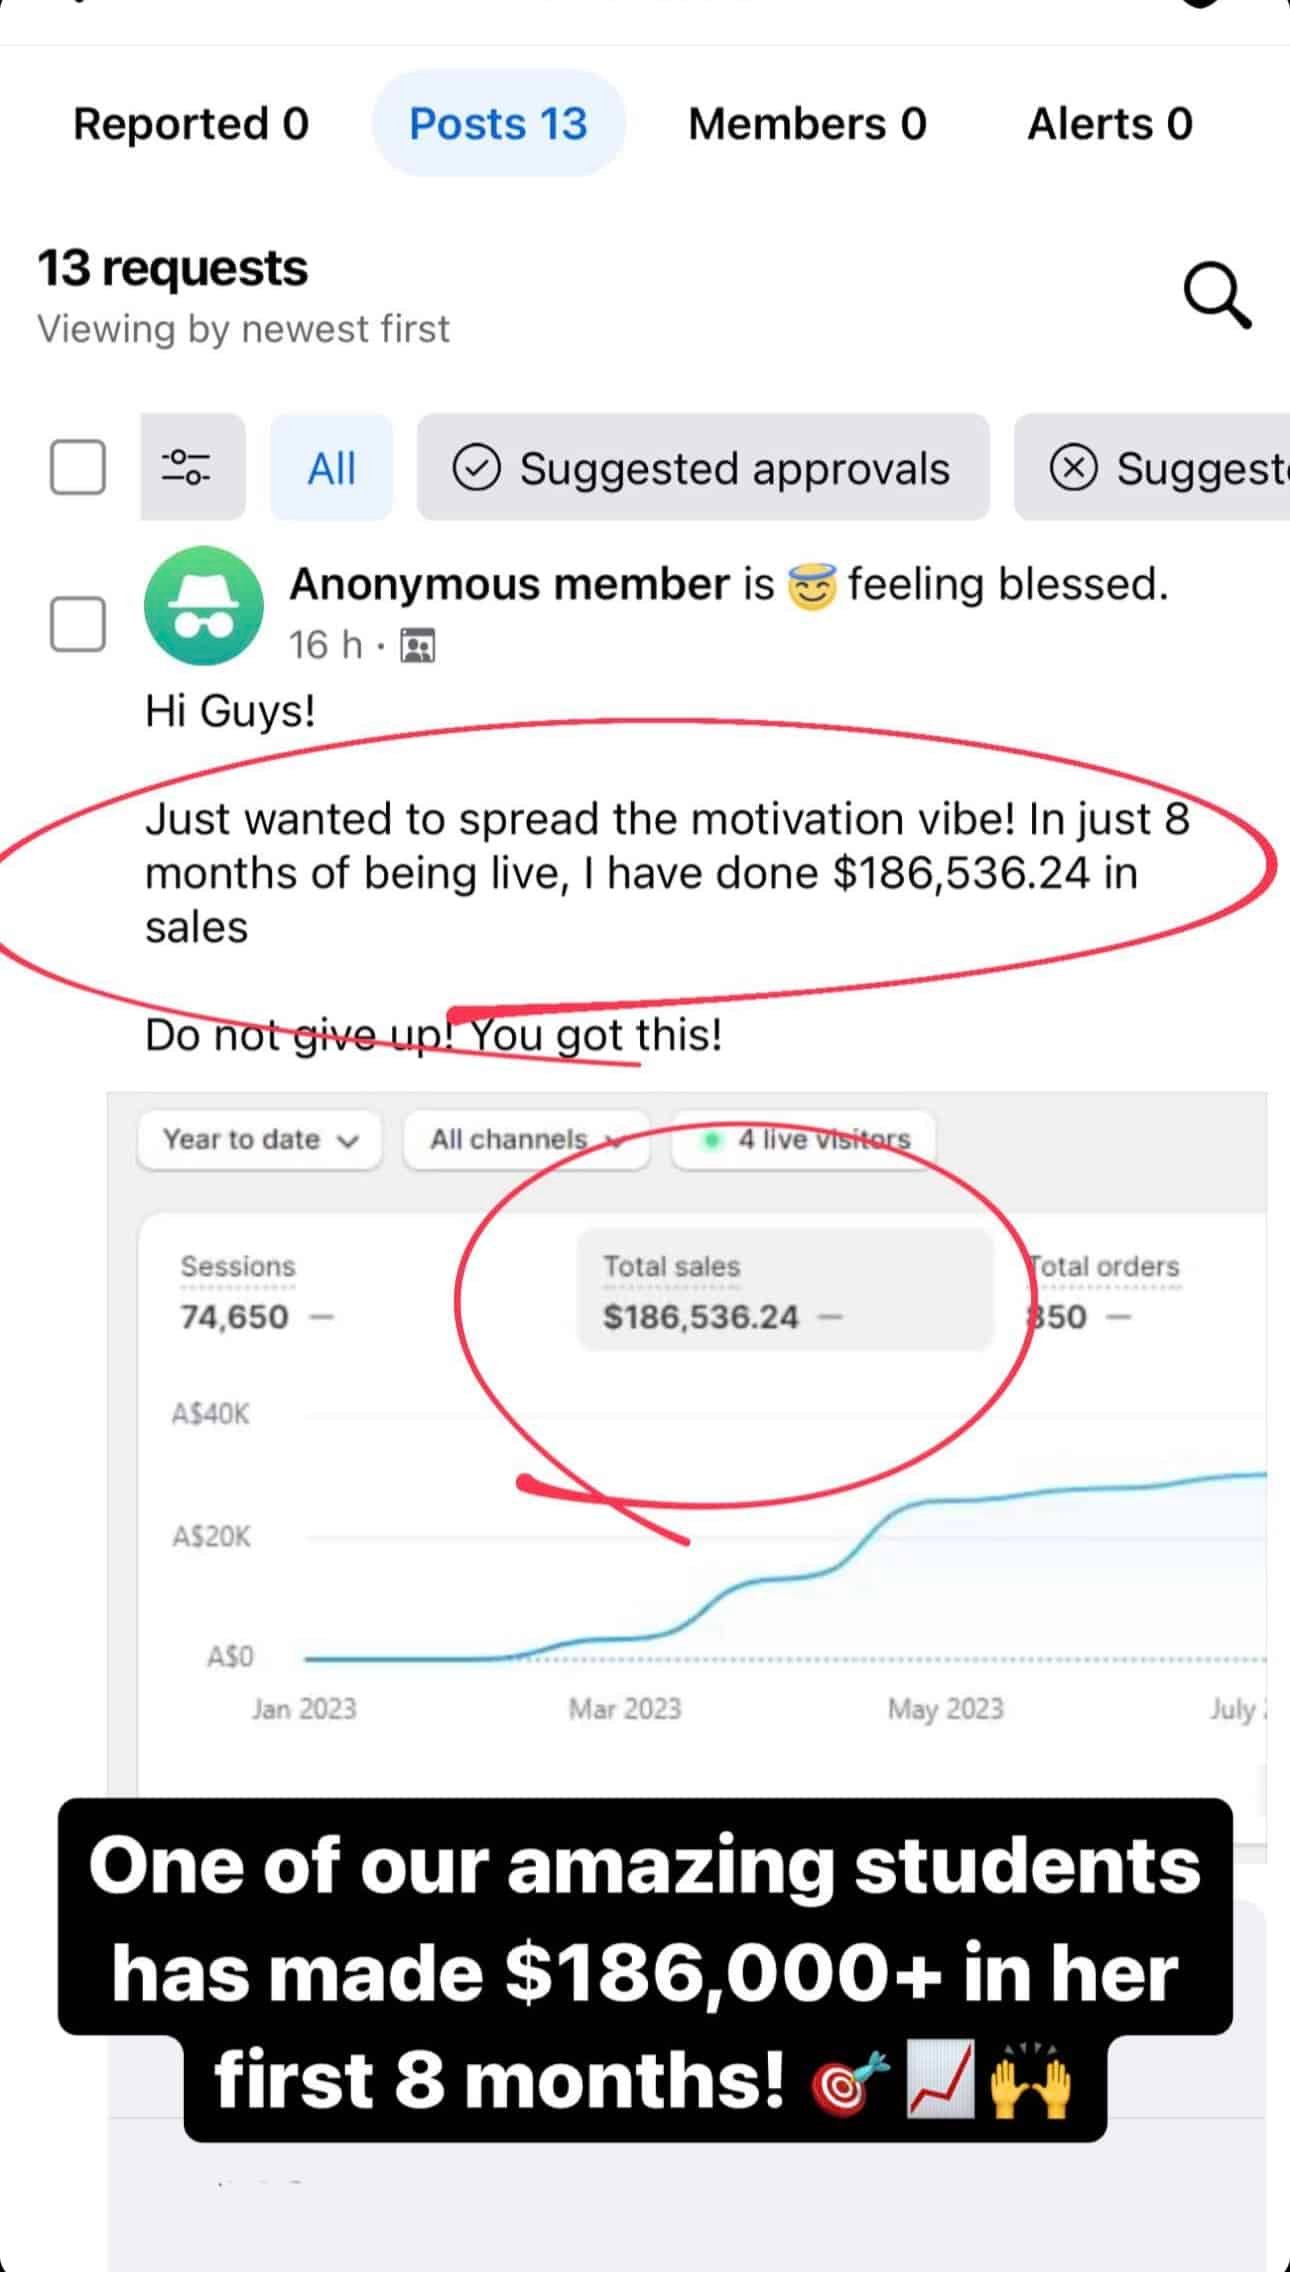Filter by Suggested approvals

(703, 468)
